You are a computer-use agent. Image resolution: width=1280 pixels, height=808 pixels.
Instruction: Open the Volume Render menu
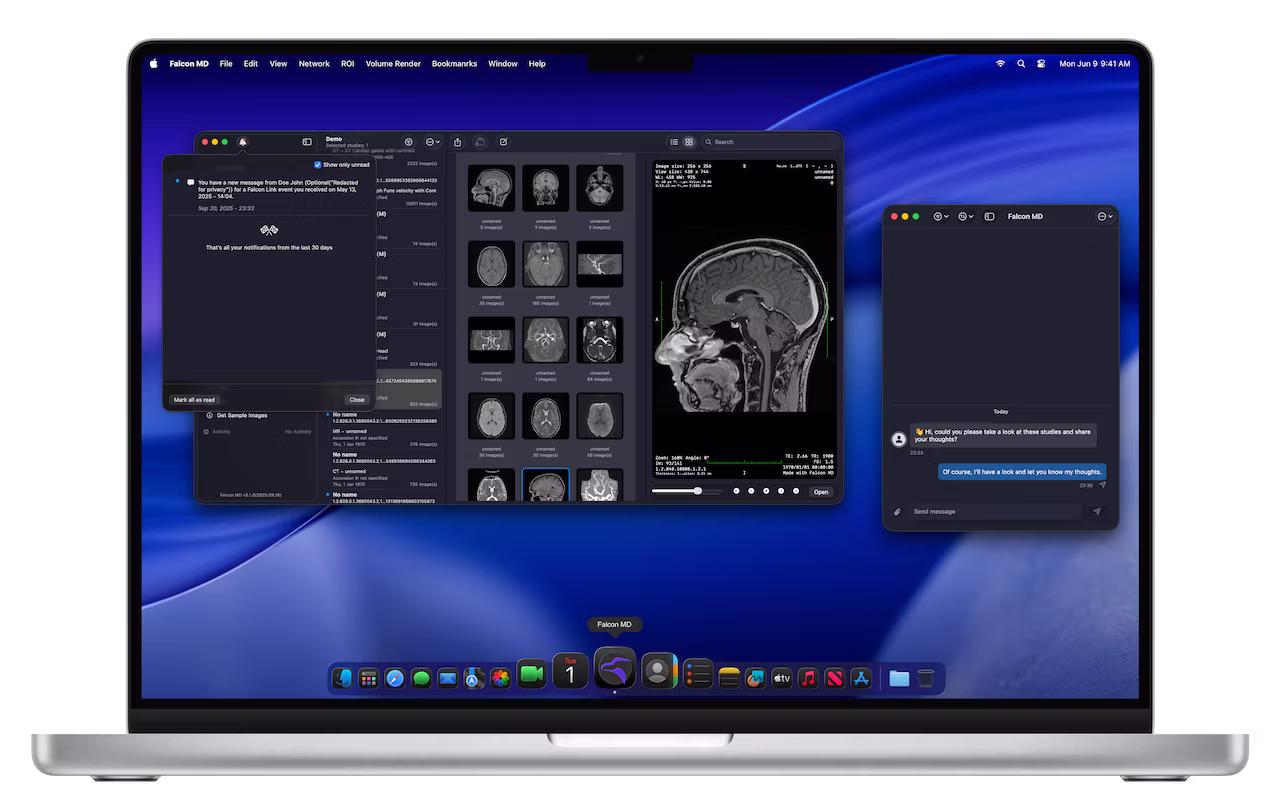pos(393,63)
